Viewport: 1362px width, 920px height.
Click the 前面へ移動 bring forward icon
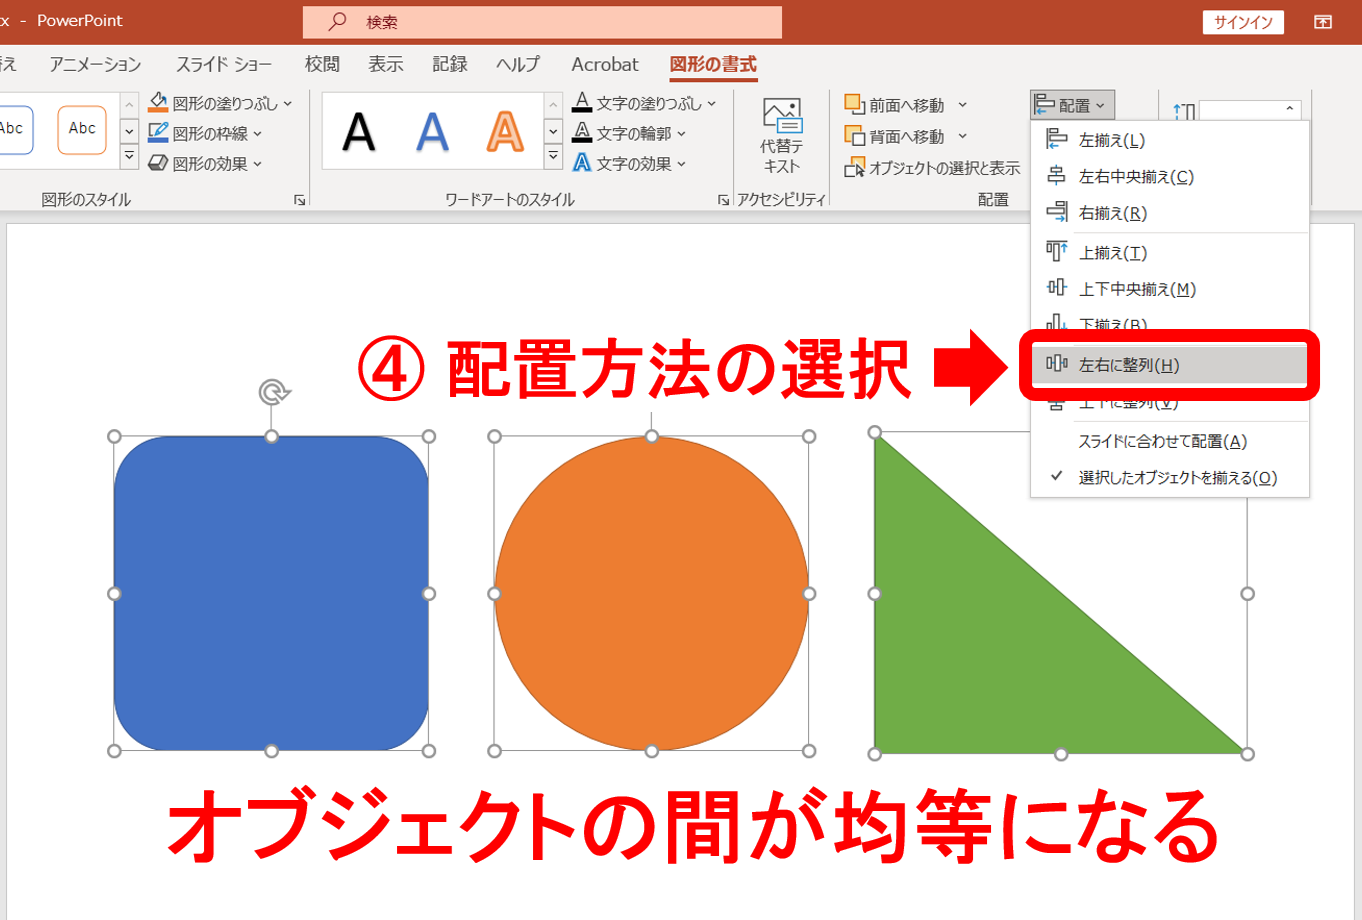[854, 104]
